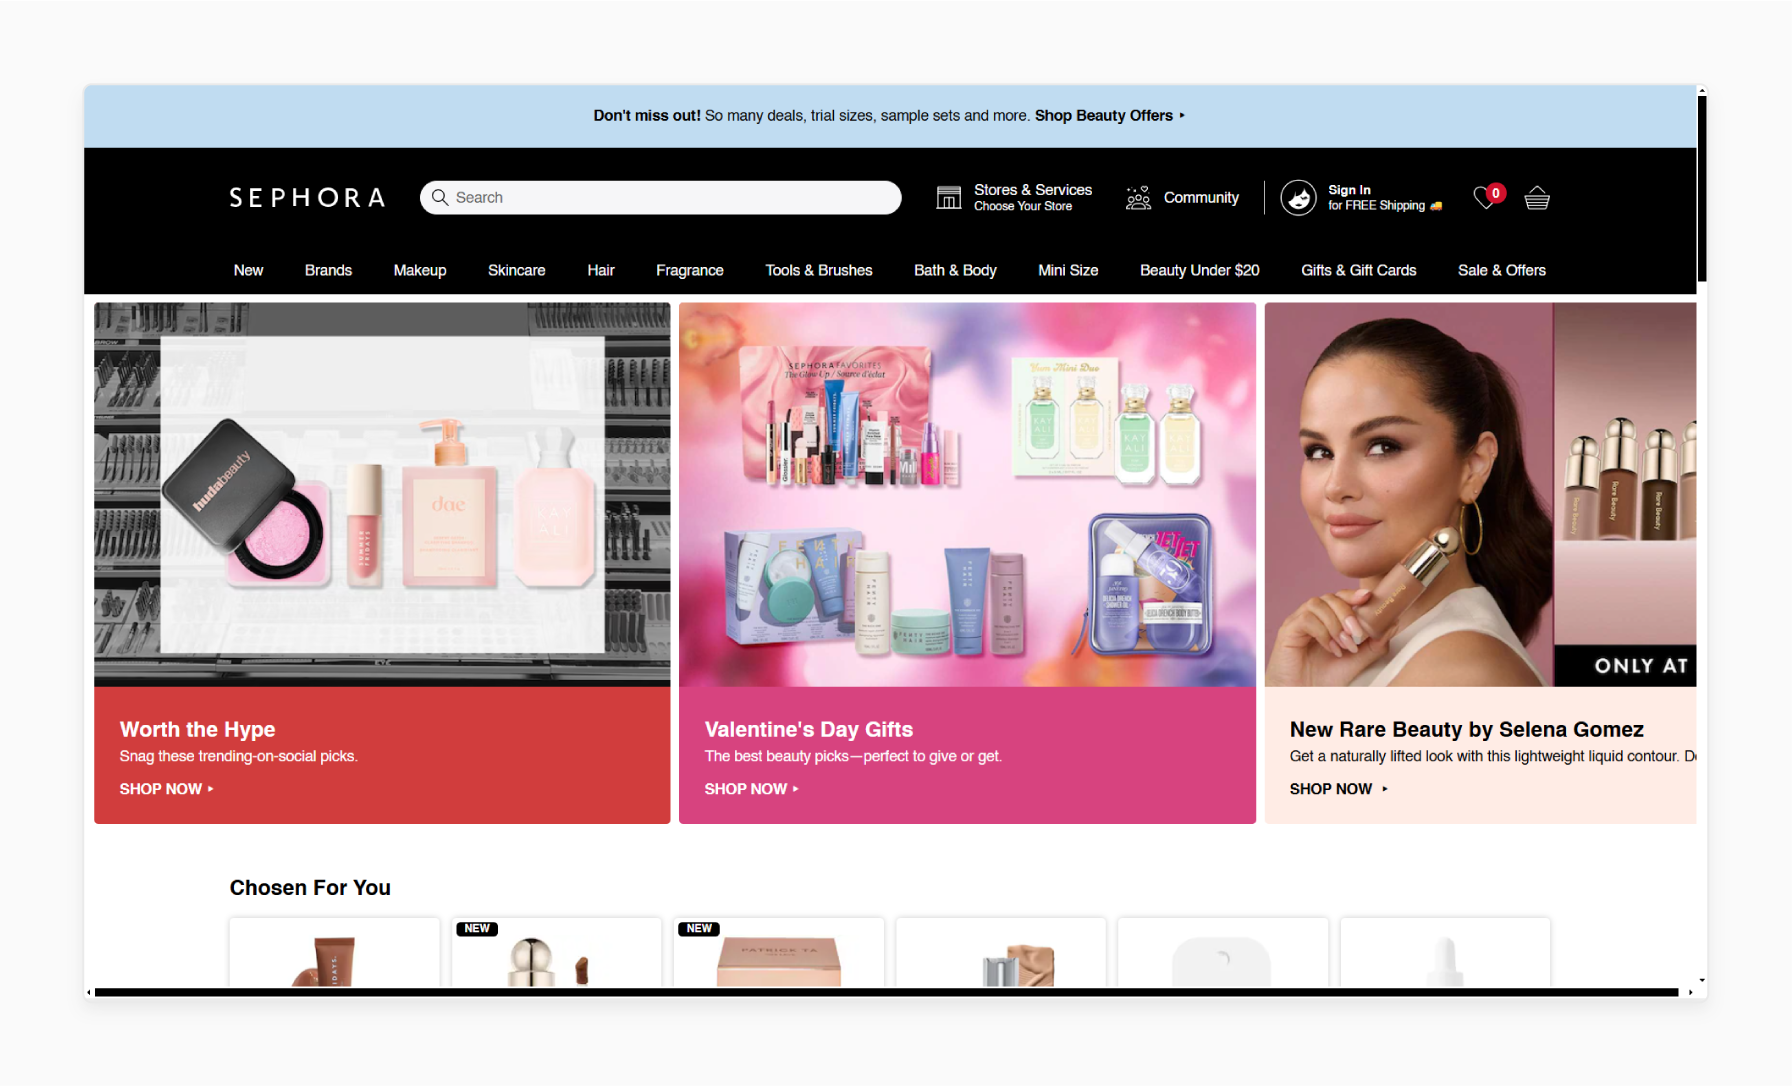Click the arrow after Shop Beauty Offers

[x=1182, y=116]
